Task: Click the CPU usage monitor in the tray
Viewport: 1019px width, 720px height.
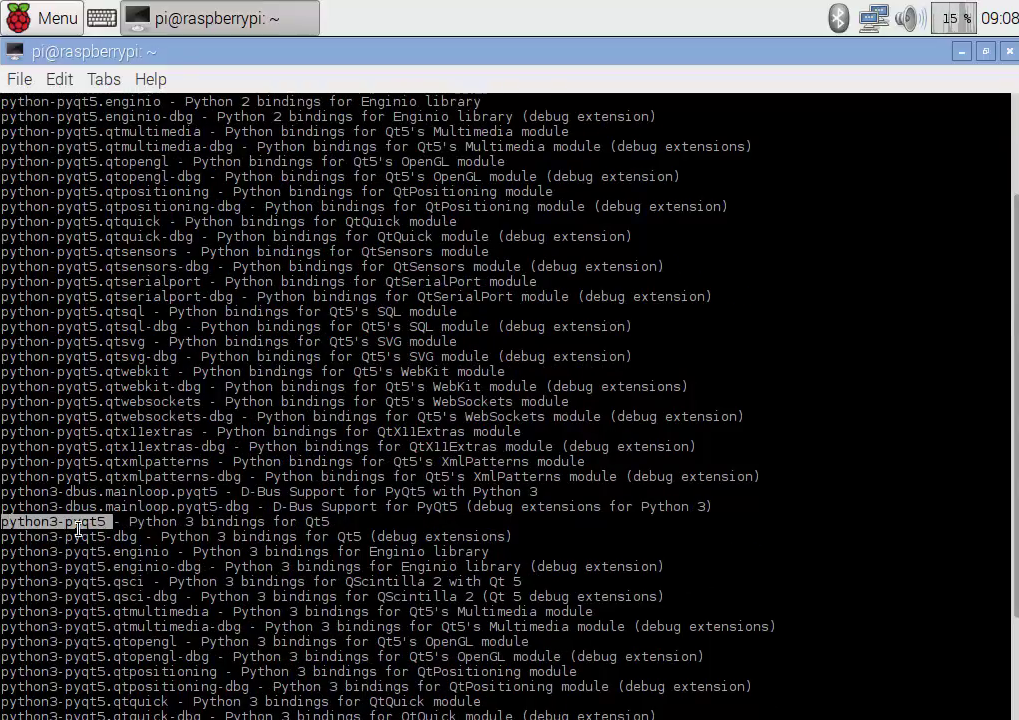Action: 953,17
